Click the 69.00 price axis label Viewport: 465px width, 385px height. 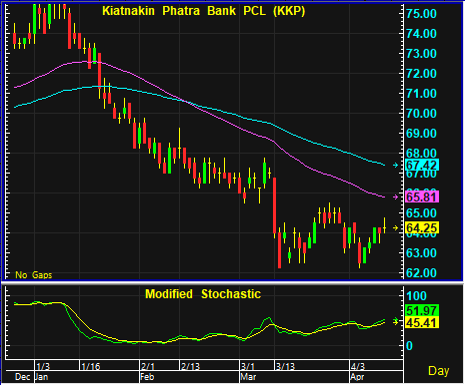point(421,134)
